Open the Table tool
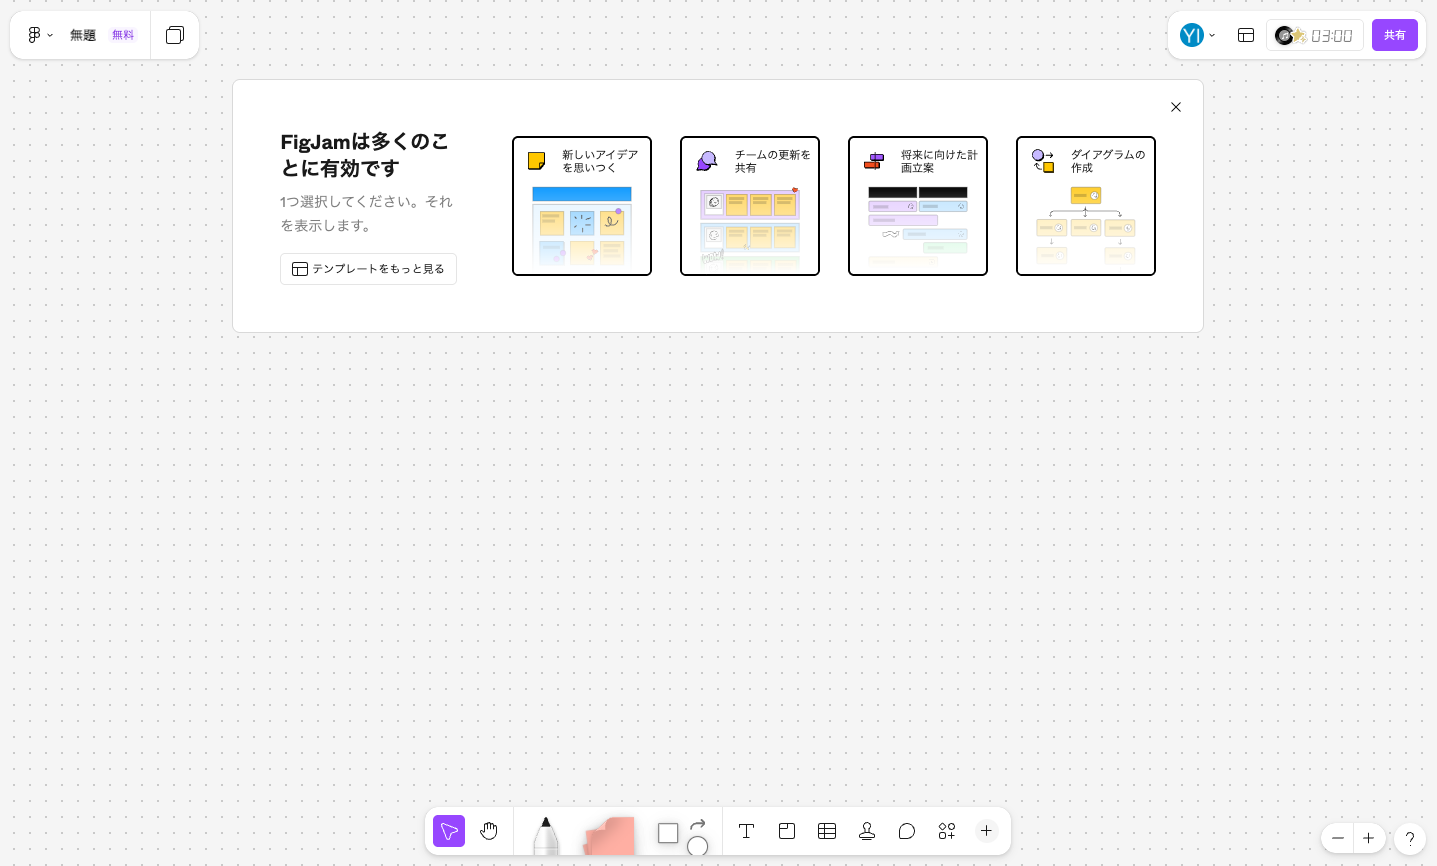 (x=826, y=831)
